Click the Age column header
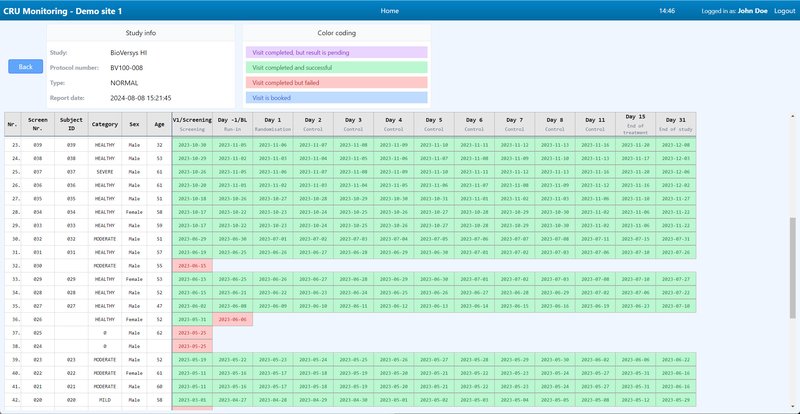Viewport: 800px width, 414px height. tap(159, 125)
